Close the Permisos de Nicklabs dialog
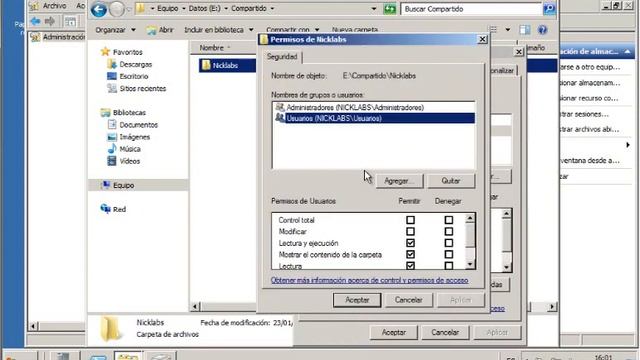 482,39
